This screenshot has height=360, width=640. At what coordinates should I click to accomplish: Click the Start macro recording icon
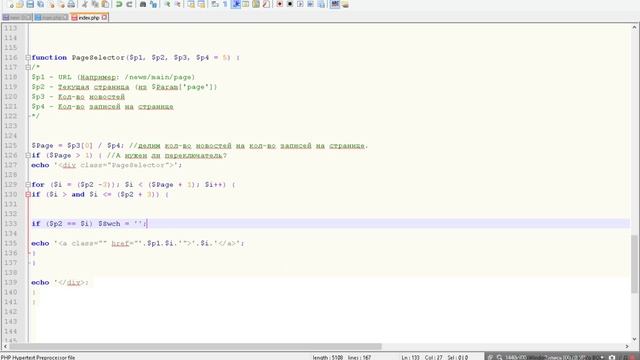point(280,4)
